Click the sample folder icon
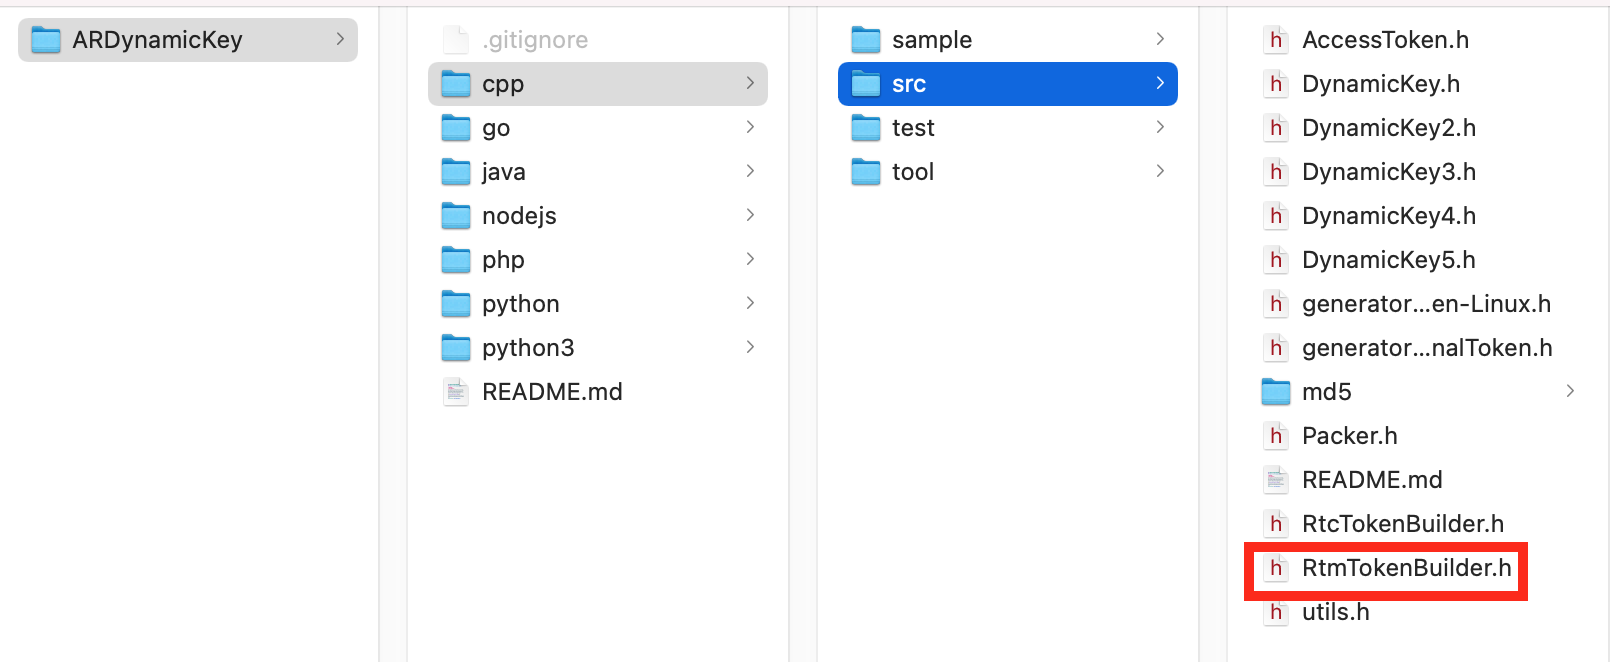 [866, 40]
